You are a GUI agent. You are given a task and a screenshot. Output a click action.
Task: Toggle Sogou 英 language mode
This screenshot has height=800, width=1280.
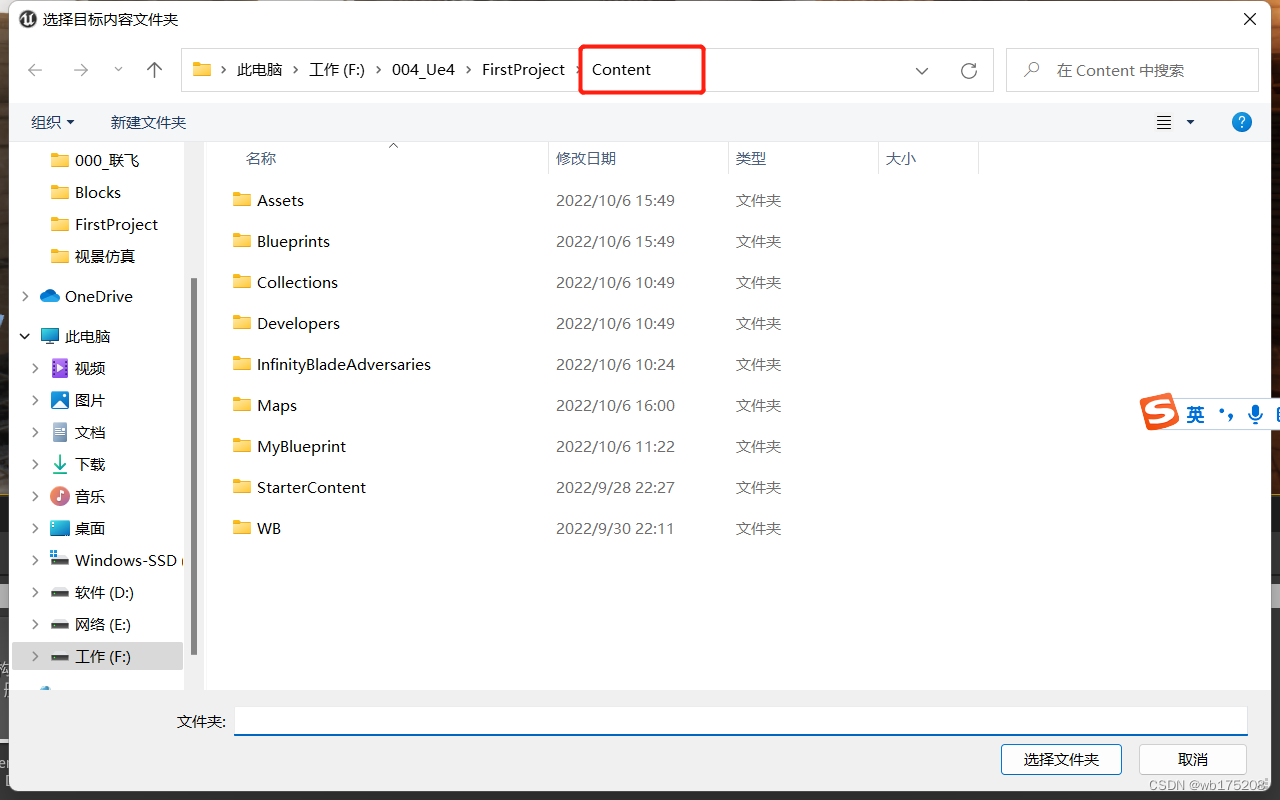pyautogui.click(x=1196, y=414)
